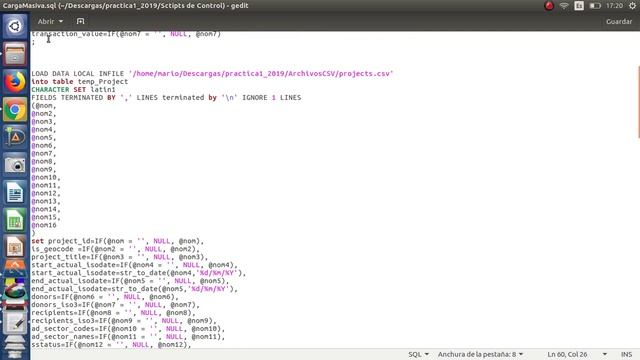Click the 'FIELDS TERMINATED BY' line

(166, 98)
